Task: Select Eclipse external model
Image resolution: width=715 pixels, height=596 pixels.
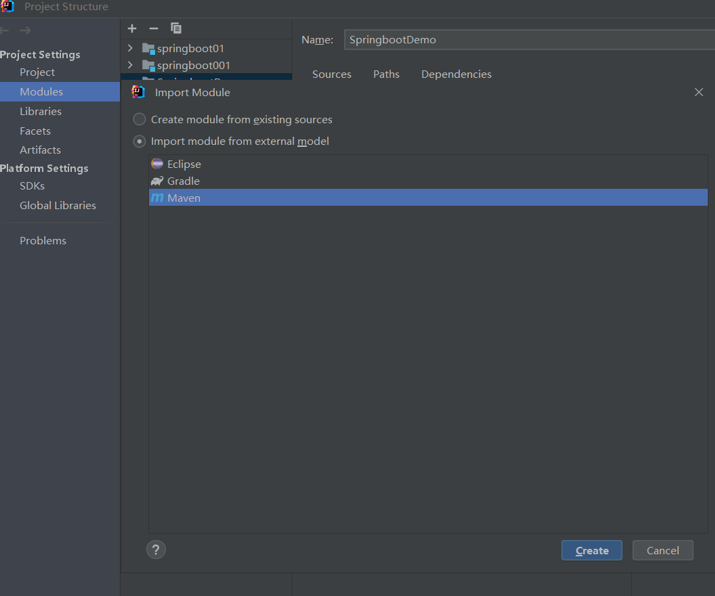Action: point(184,164)
